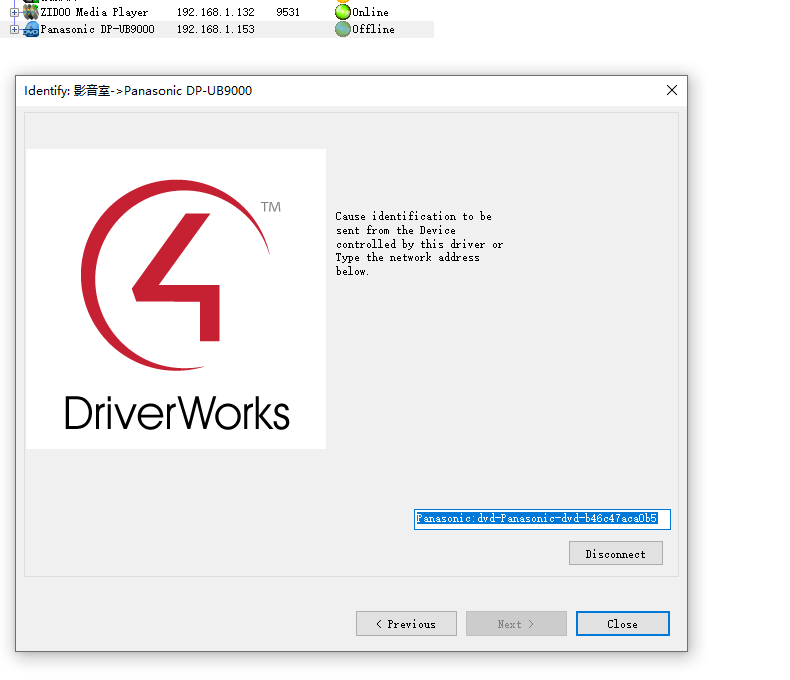Click the ZIDOO Media Player device icon
The width and height of the screenshot is (790, 680).
31,12
